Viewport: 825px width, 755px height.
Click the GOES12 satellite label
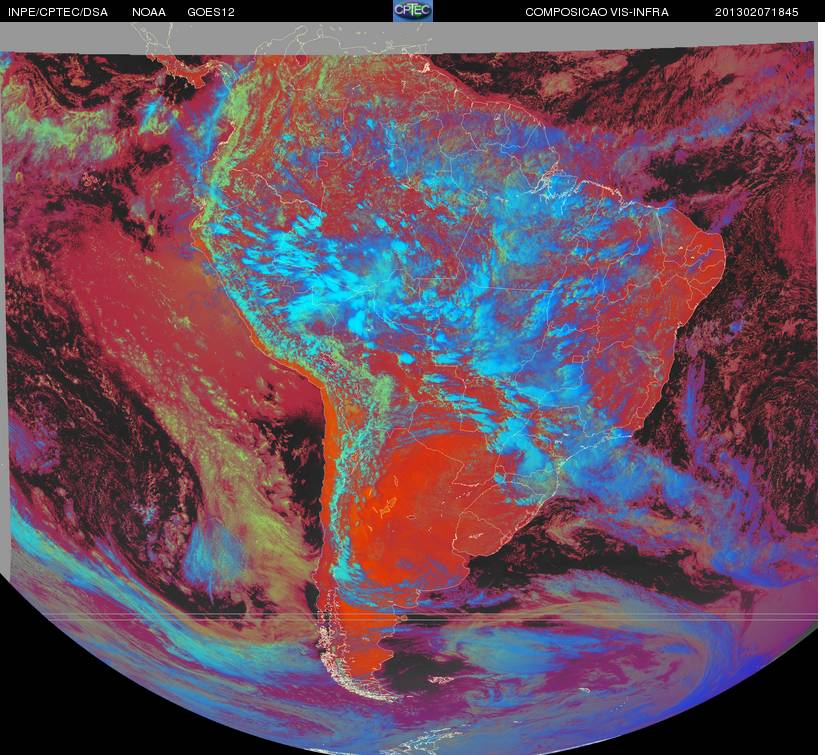(211, 12)
